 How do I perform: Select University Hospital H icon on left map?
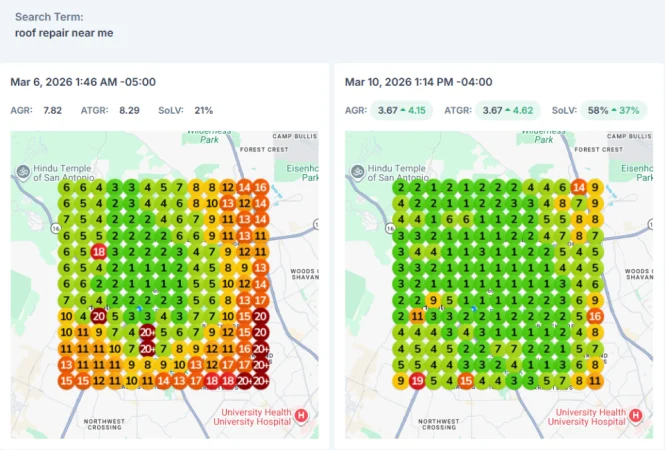301,415
